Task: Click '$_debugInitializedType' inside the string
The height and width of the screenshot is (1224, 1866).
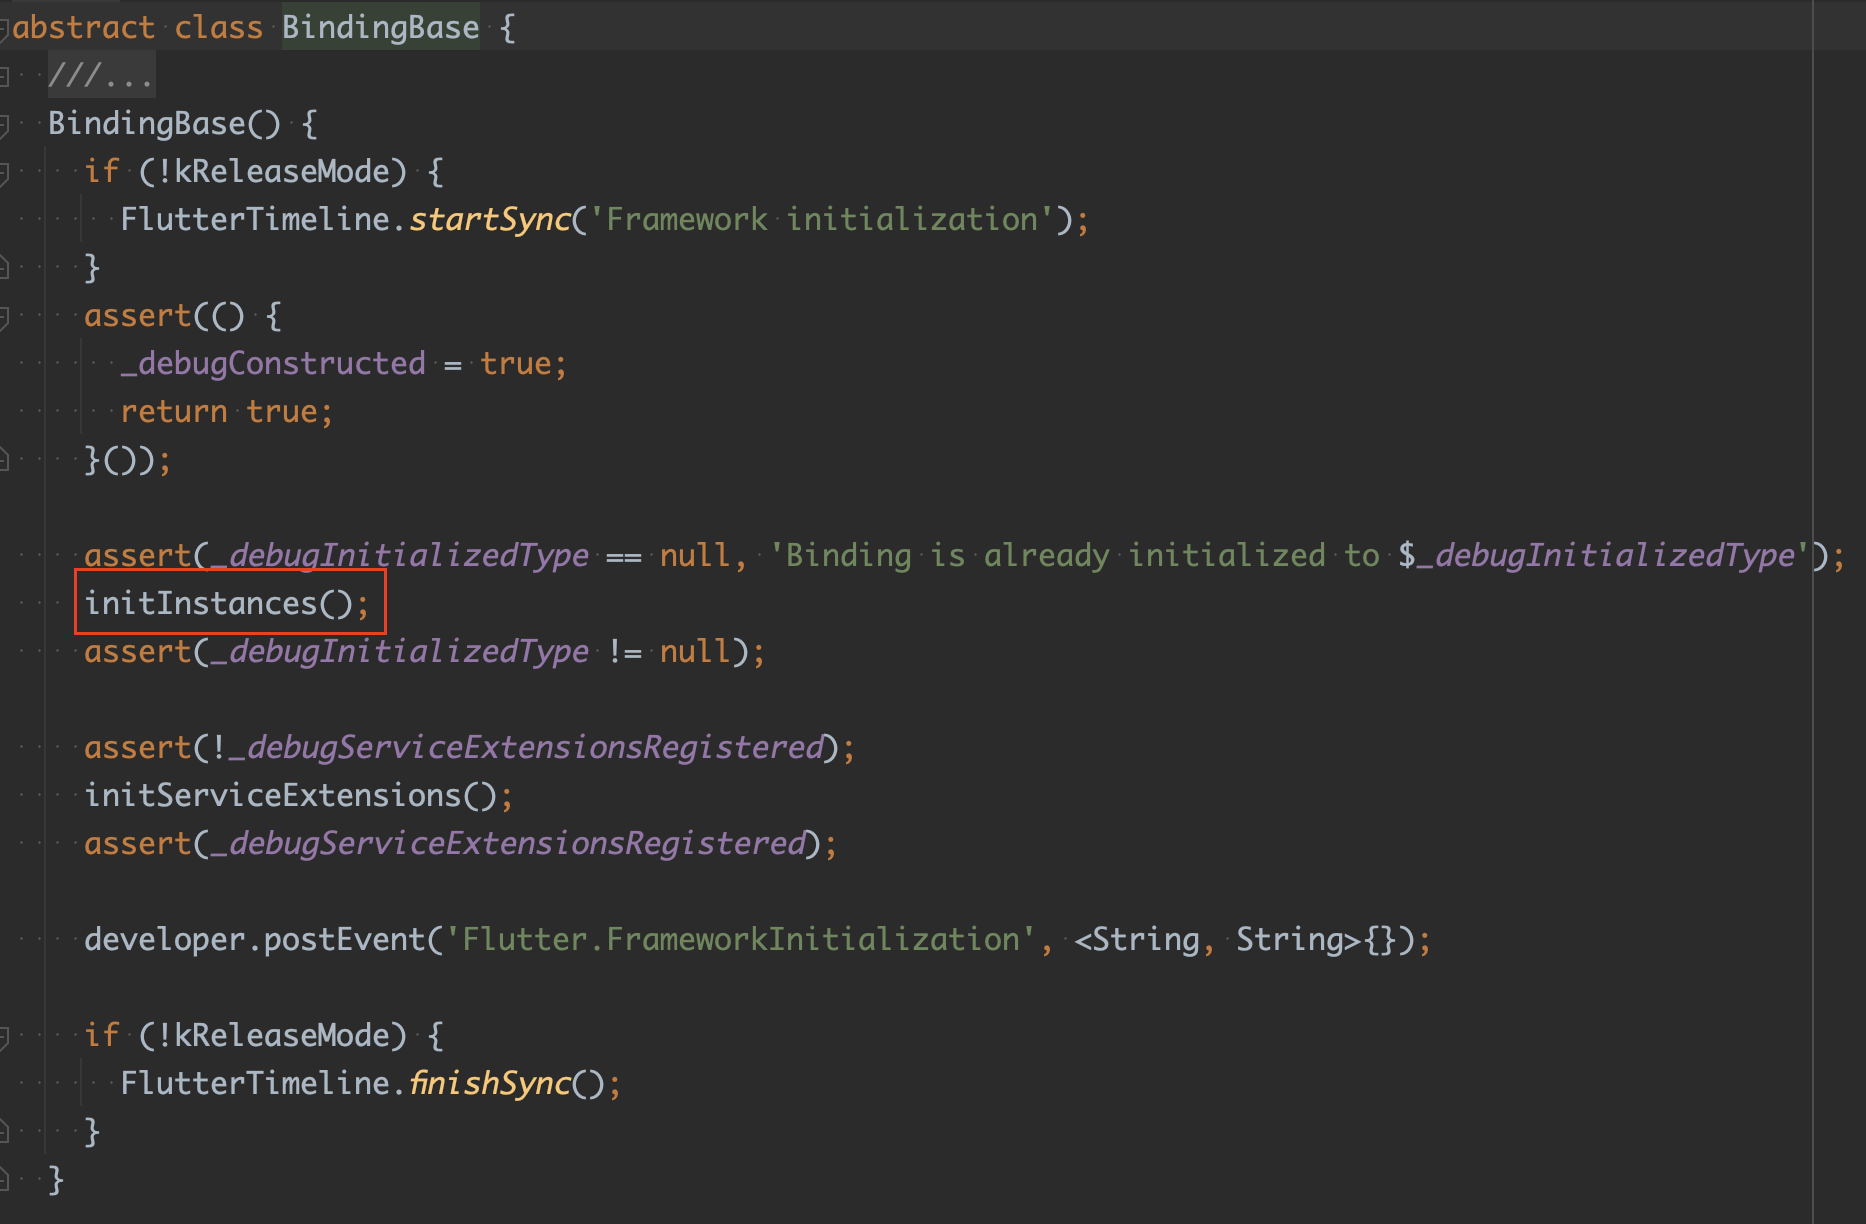Action: [1597, 556]
